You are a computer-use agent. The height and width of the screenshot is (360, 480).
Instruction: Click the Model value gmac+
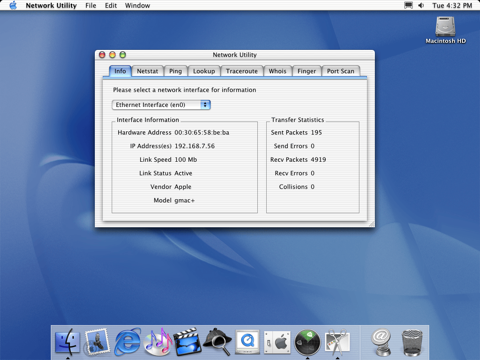185,200
